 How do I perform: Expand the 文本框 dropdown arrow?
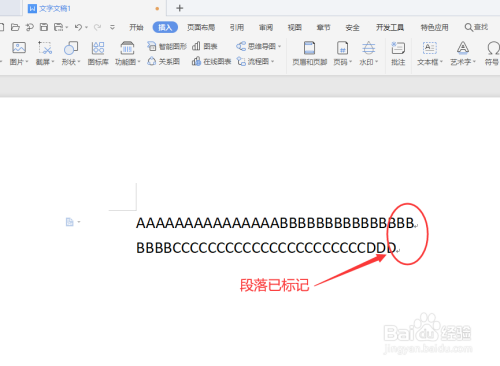pyautogui.click(x=441, y=62)
